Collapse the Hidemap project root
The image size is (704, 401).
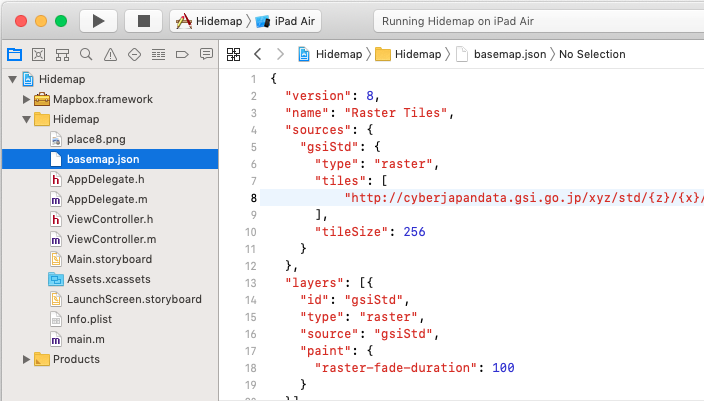tap(12, 78)
